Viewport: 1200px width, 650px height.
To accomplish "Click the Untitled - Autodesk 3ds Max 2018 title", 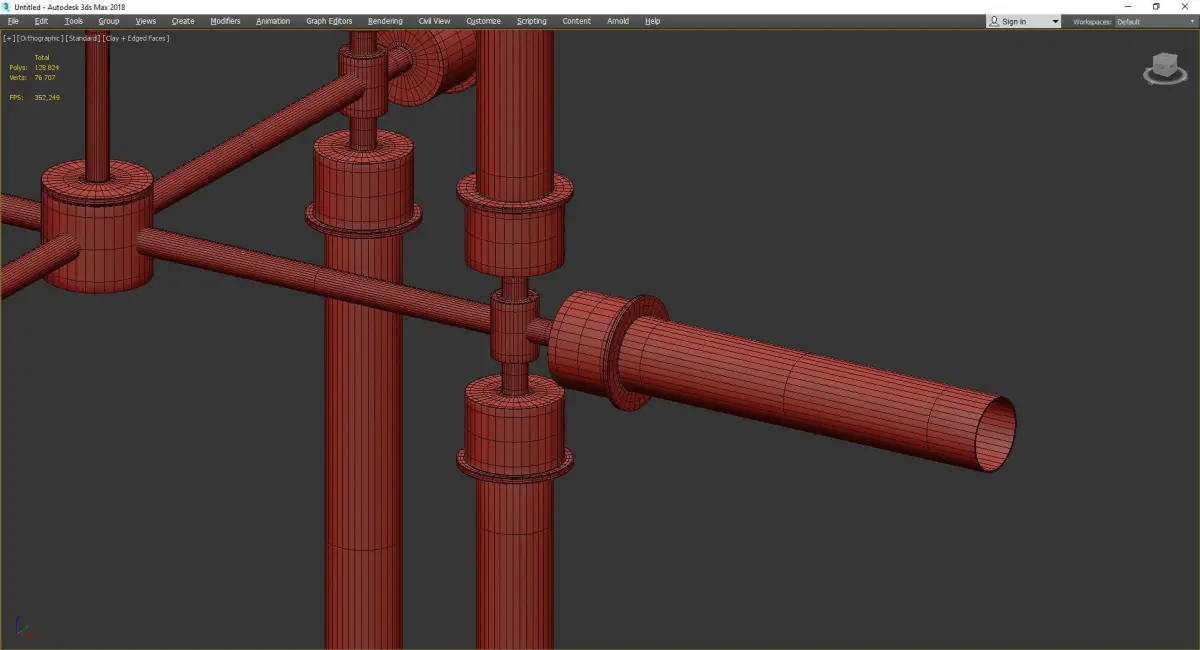I will pos(70,7).
